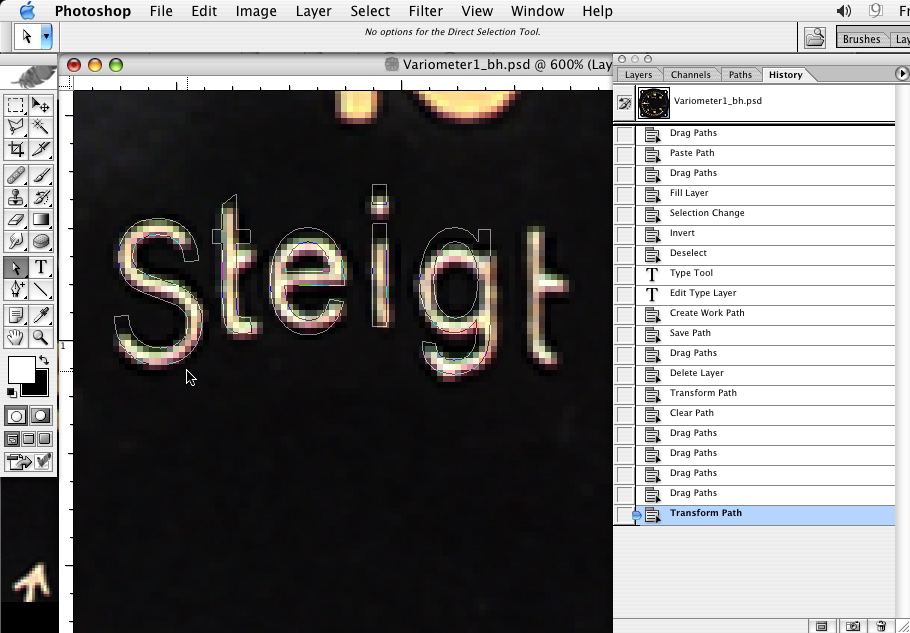Click the Hand tool
This screenshot has width=910, height=633.
[x=16, y=338]
